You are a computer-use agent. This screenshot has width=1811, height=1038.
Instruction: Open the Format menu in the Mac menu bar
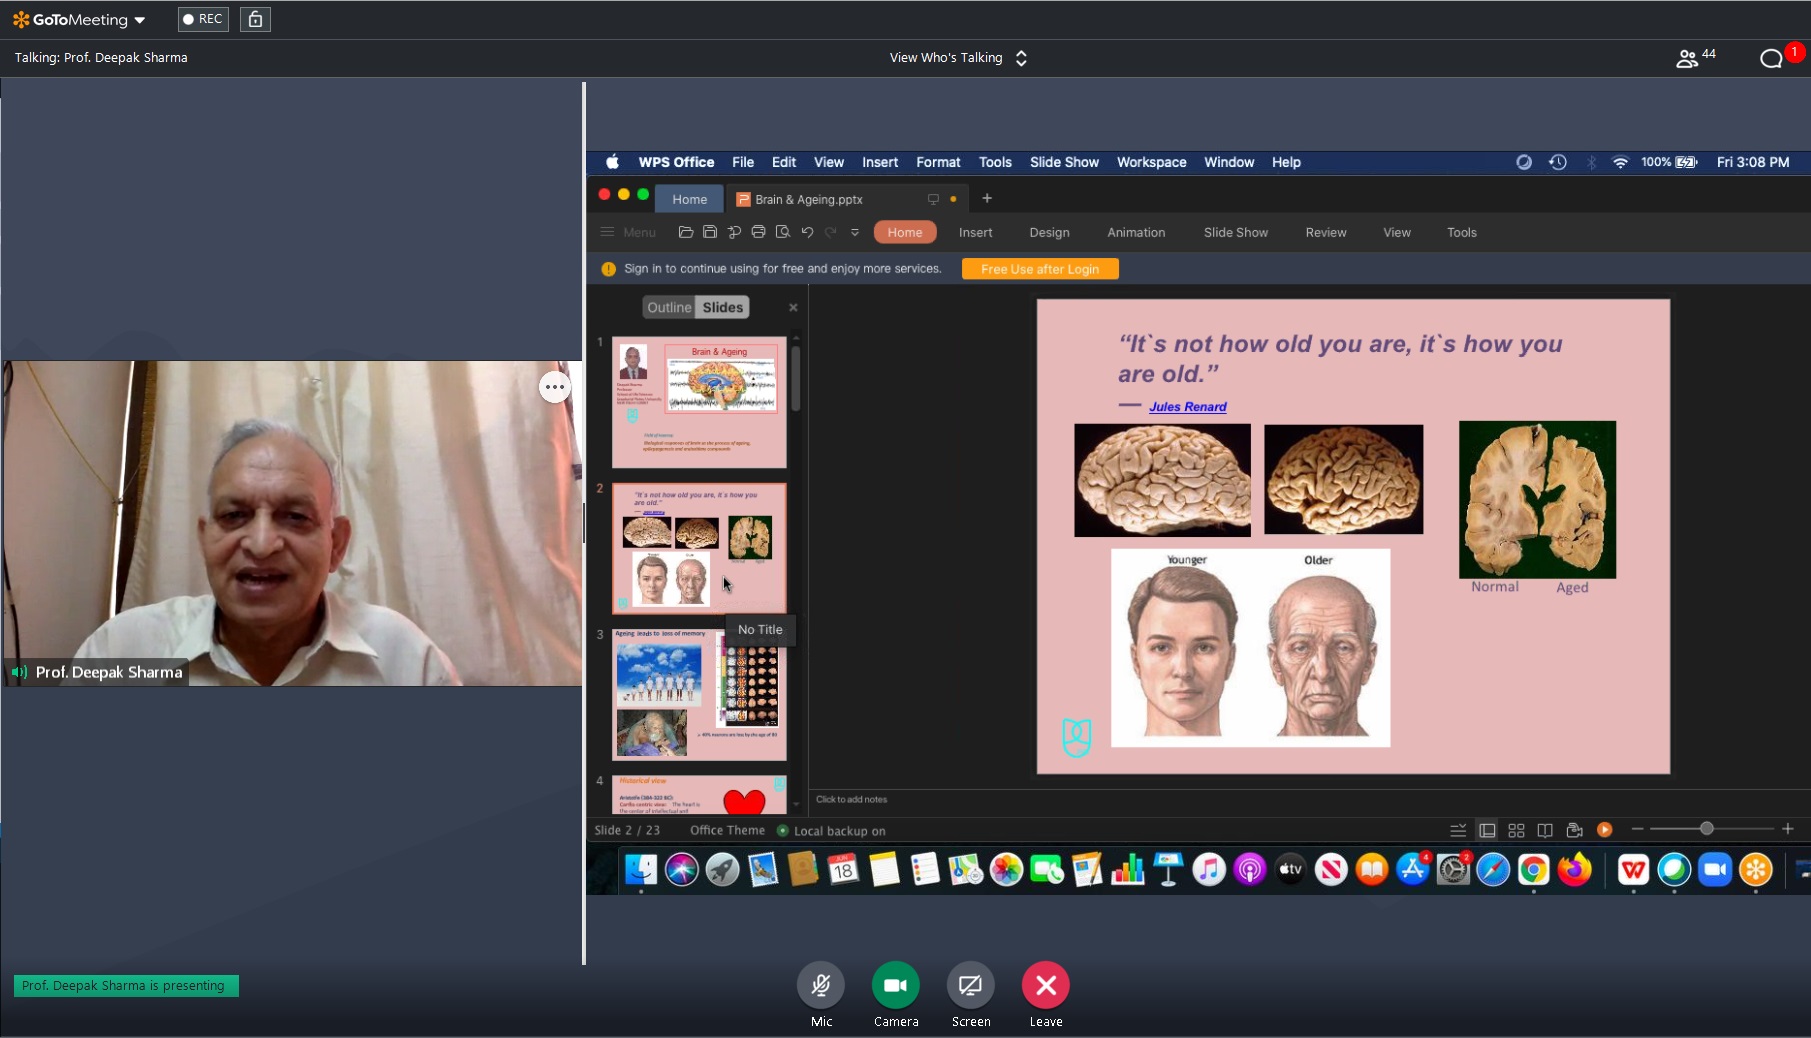[x=938, y=162]
